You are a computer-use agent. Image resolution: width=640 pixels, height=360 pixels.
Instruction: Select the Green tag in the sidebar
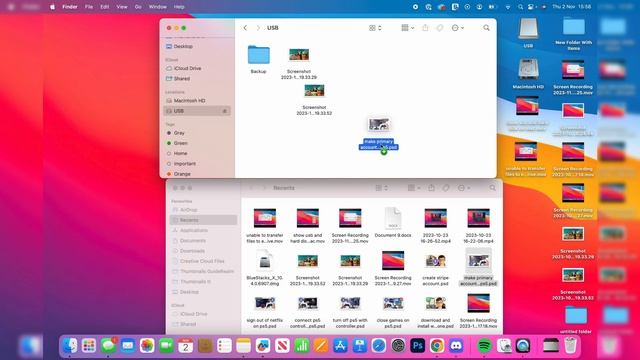[x=197, y=143]
